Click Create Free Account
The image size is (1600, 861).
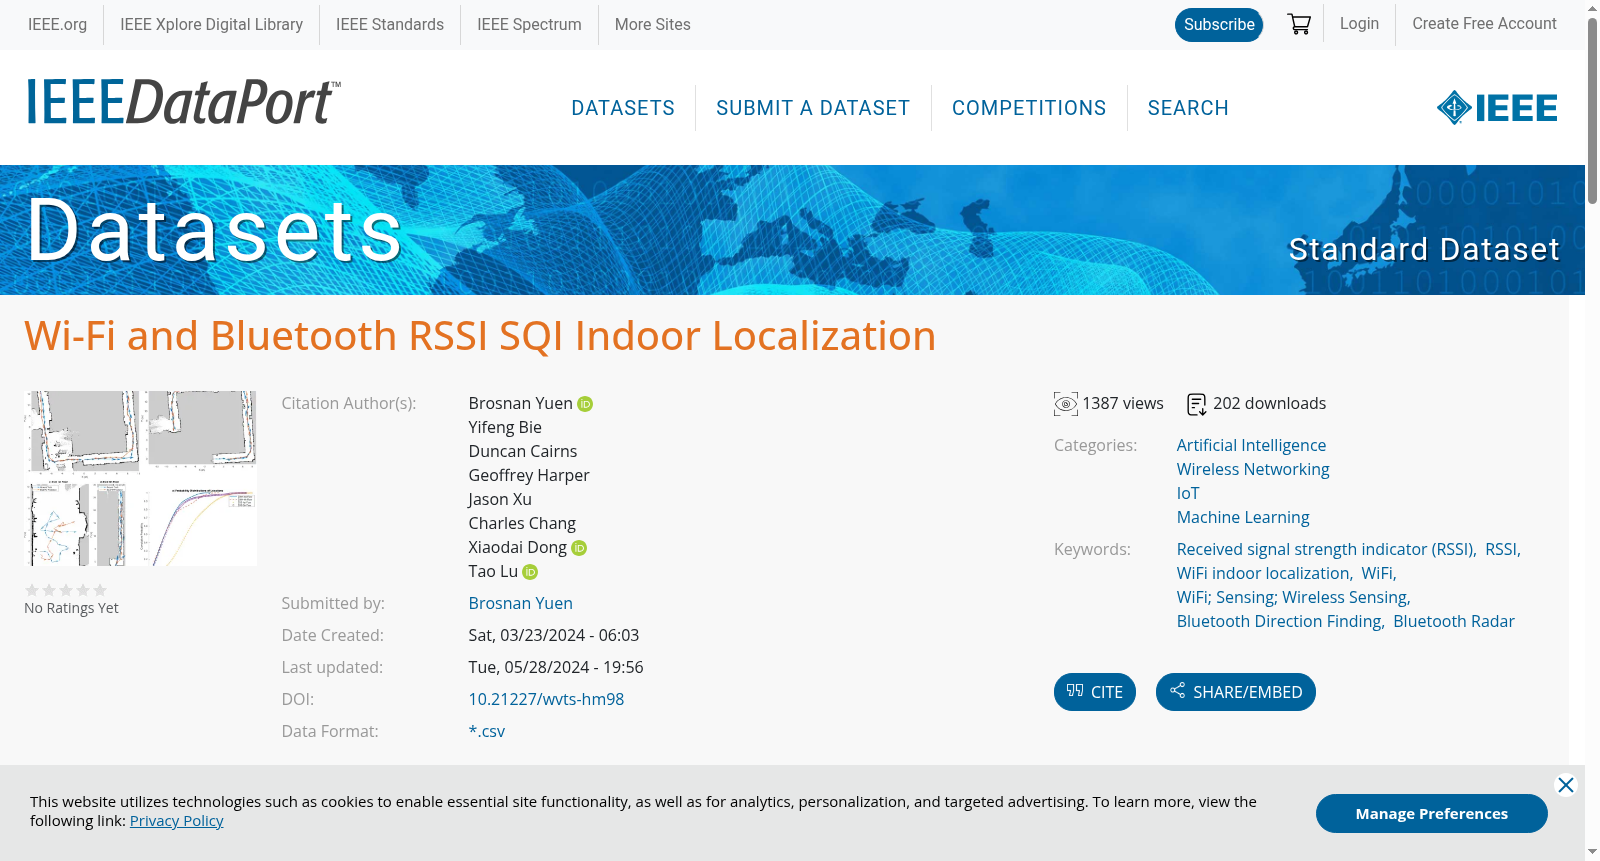1484,23
